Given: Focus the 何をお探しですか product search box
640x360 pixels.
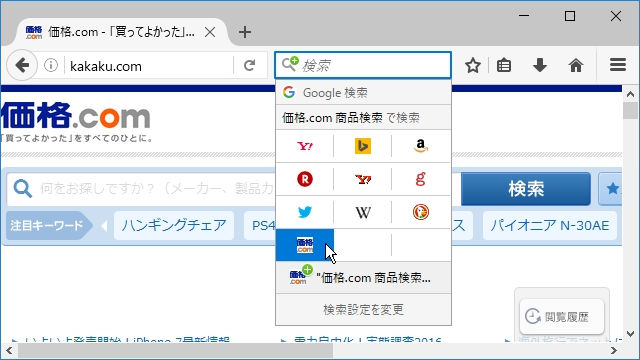Looking at the screenshot, I should point(141,189).
